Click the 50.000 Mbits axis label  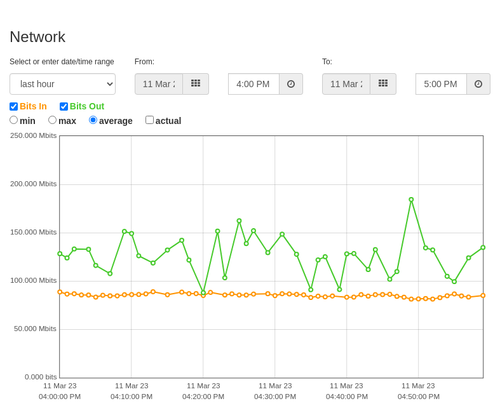pos(35,329)
